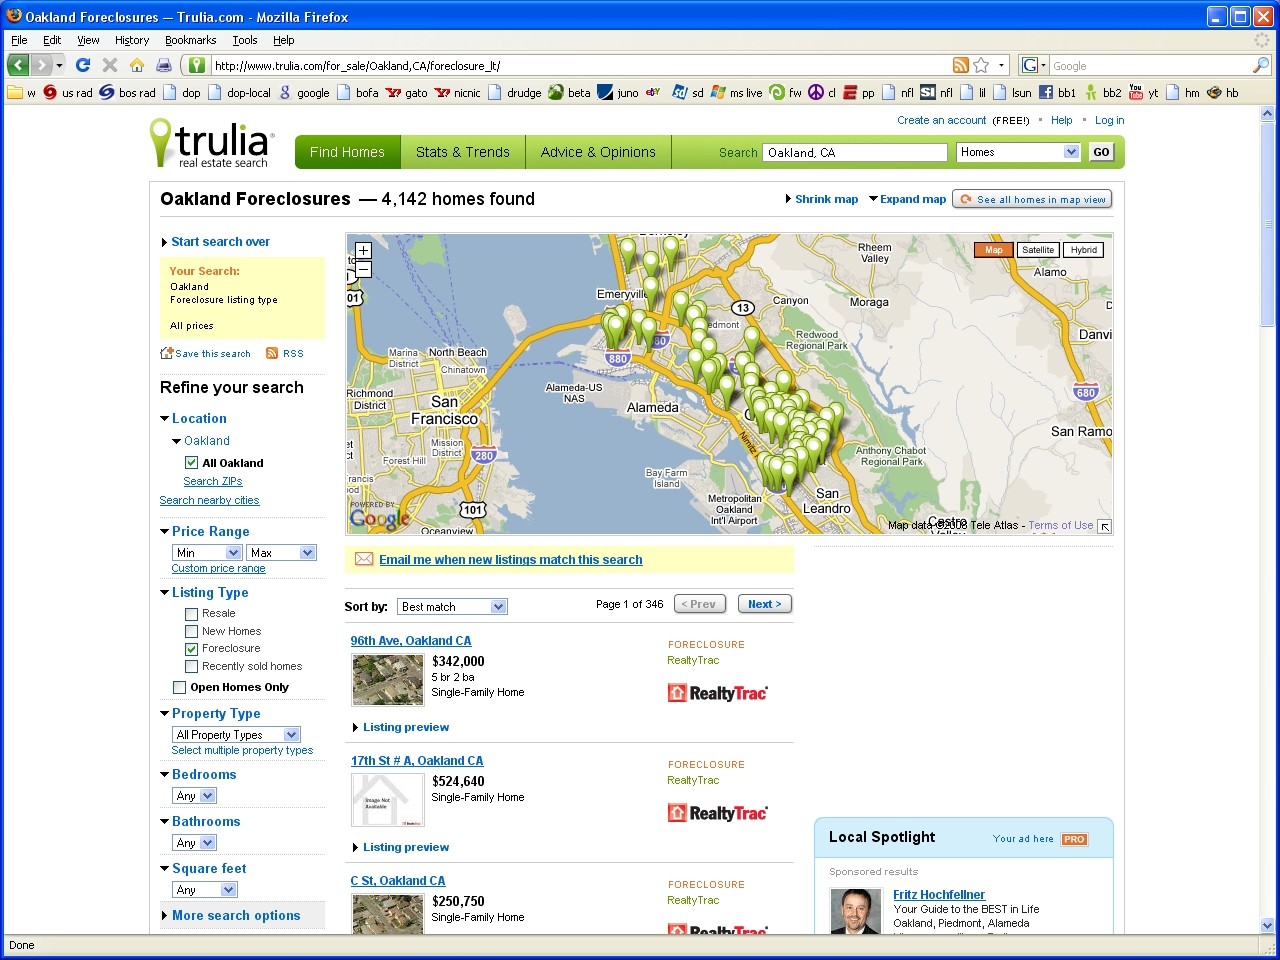Screen dimensions: 1280x960
Task: Open the Bathrooms Any dropdown
Action: coord(194,842)
